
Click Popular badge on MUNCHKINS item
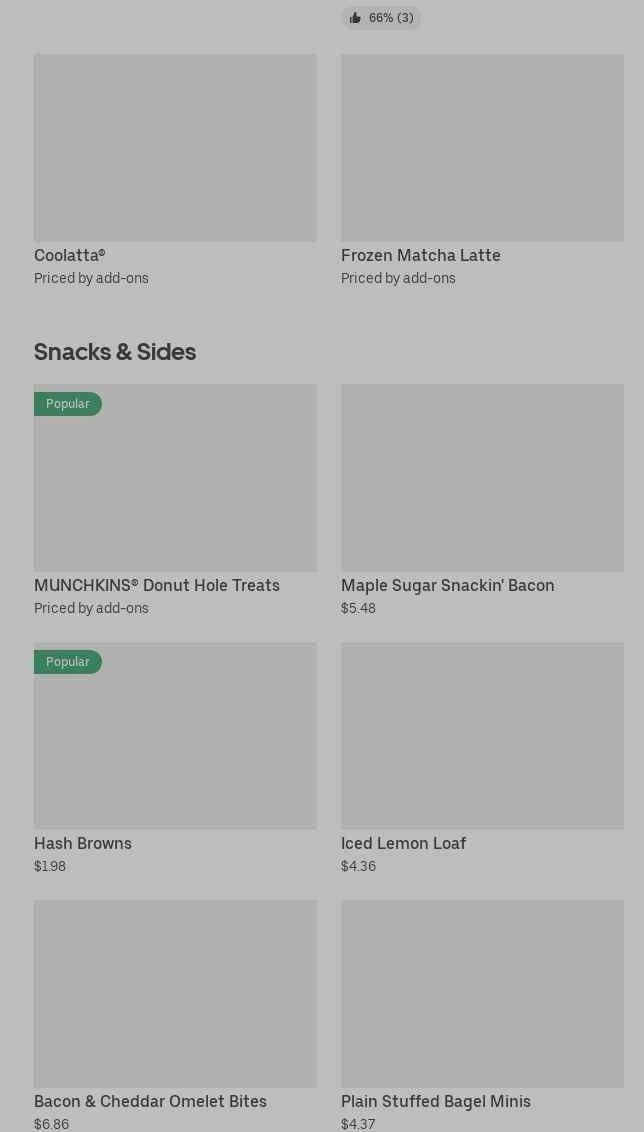click(x=68, y=404)
